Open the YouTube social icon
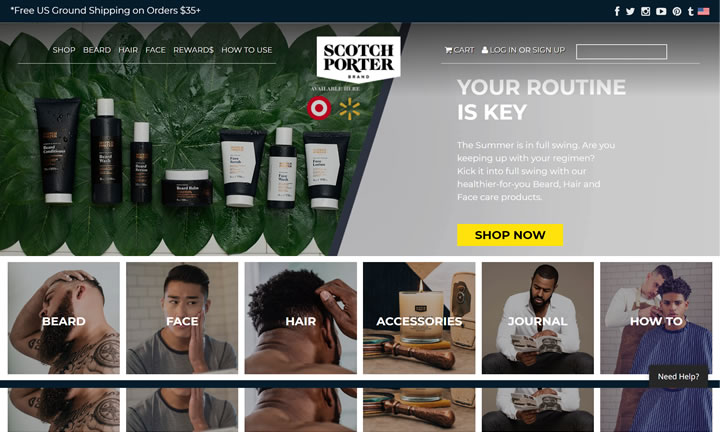Screen dimensions: 720x432 (x=661, y=11)
